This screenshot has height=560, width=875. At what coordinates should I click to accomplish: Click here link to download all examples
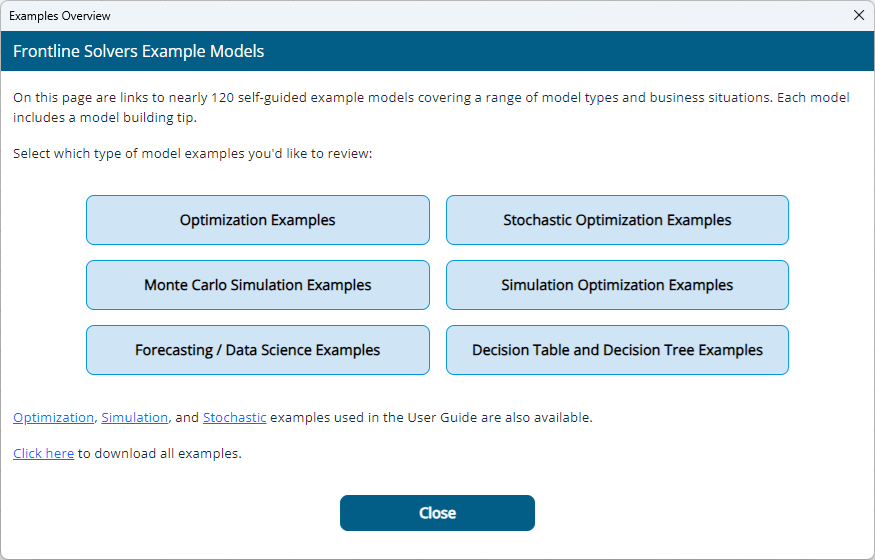(43, 453)
